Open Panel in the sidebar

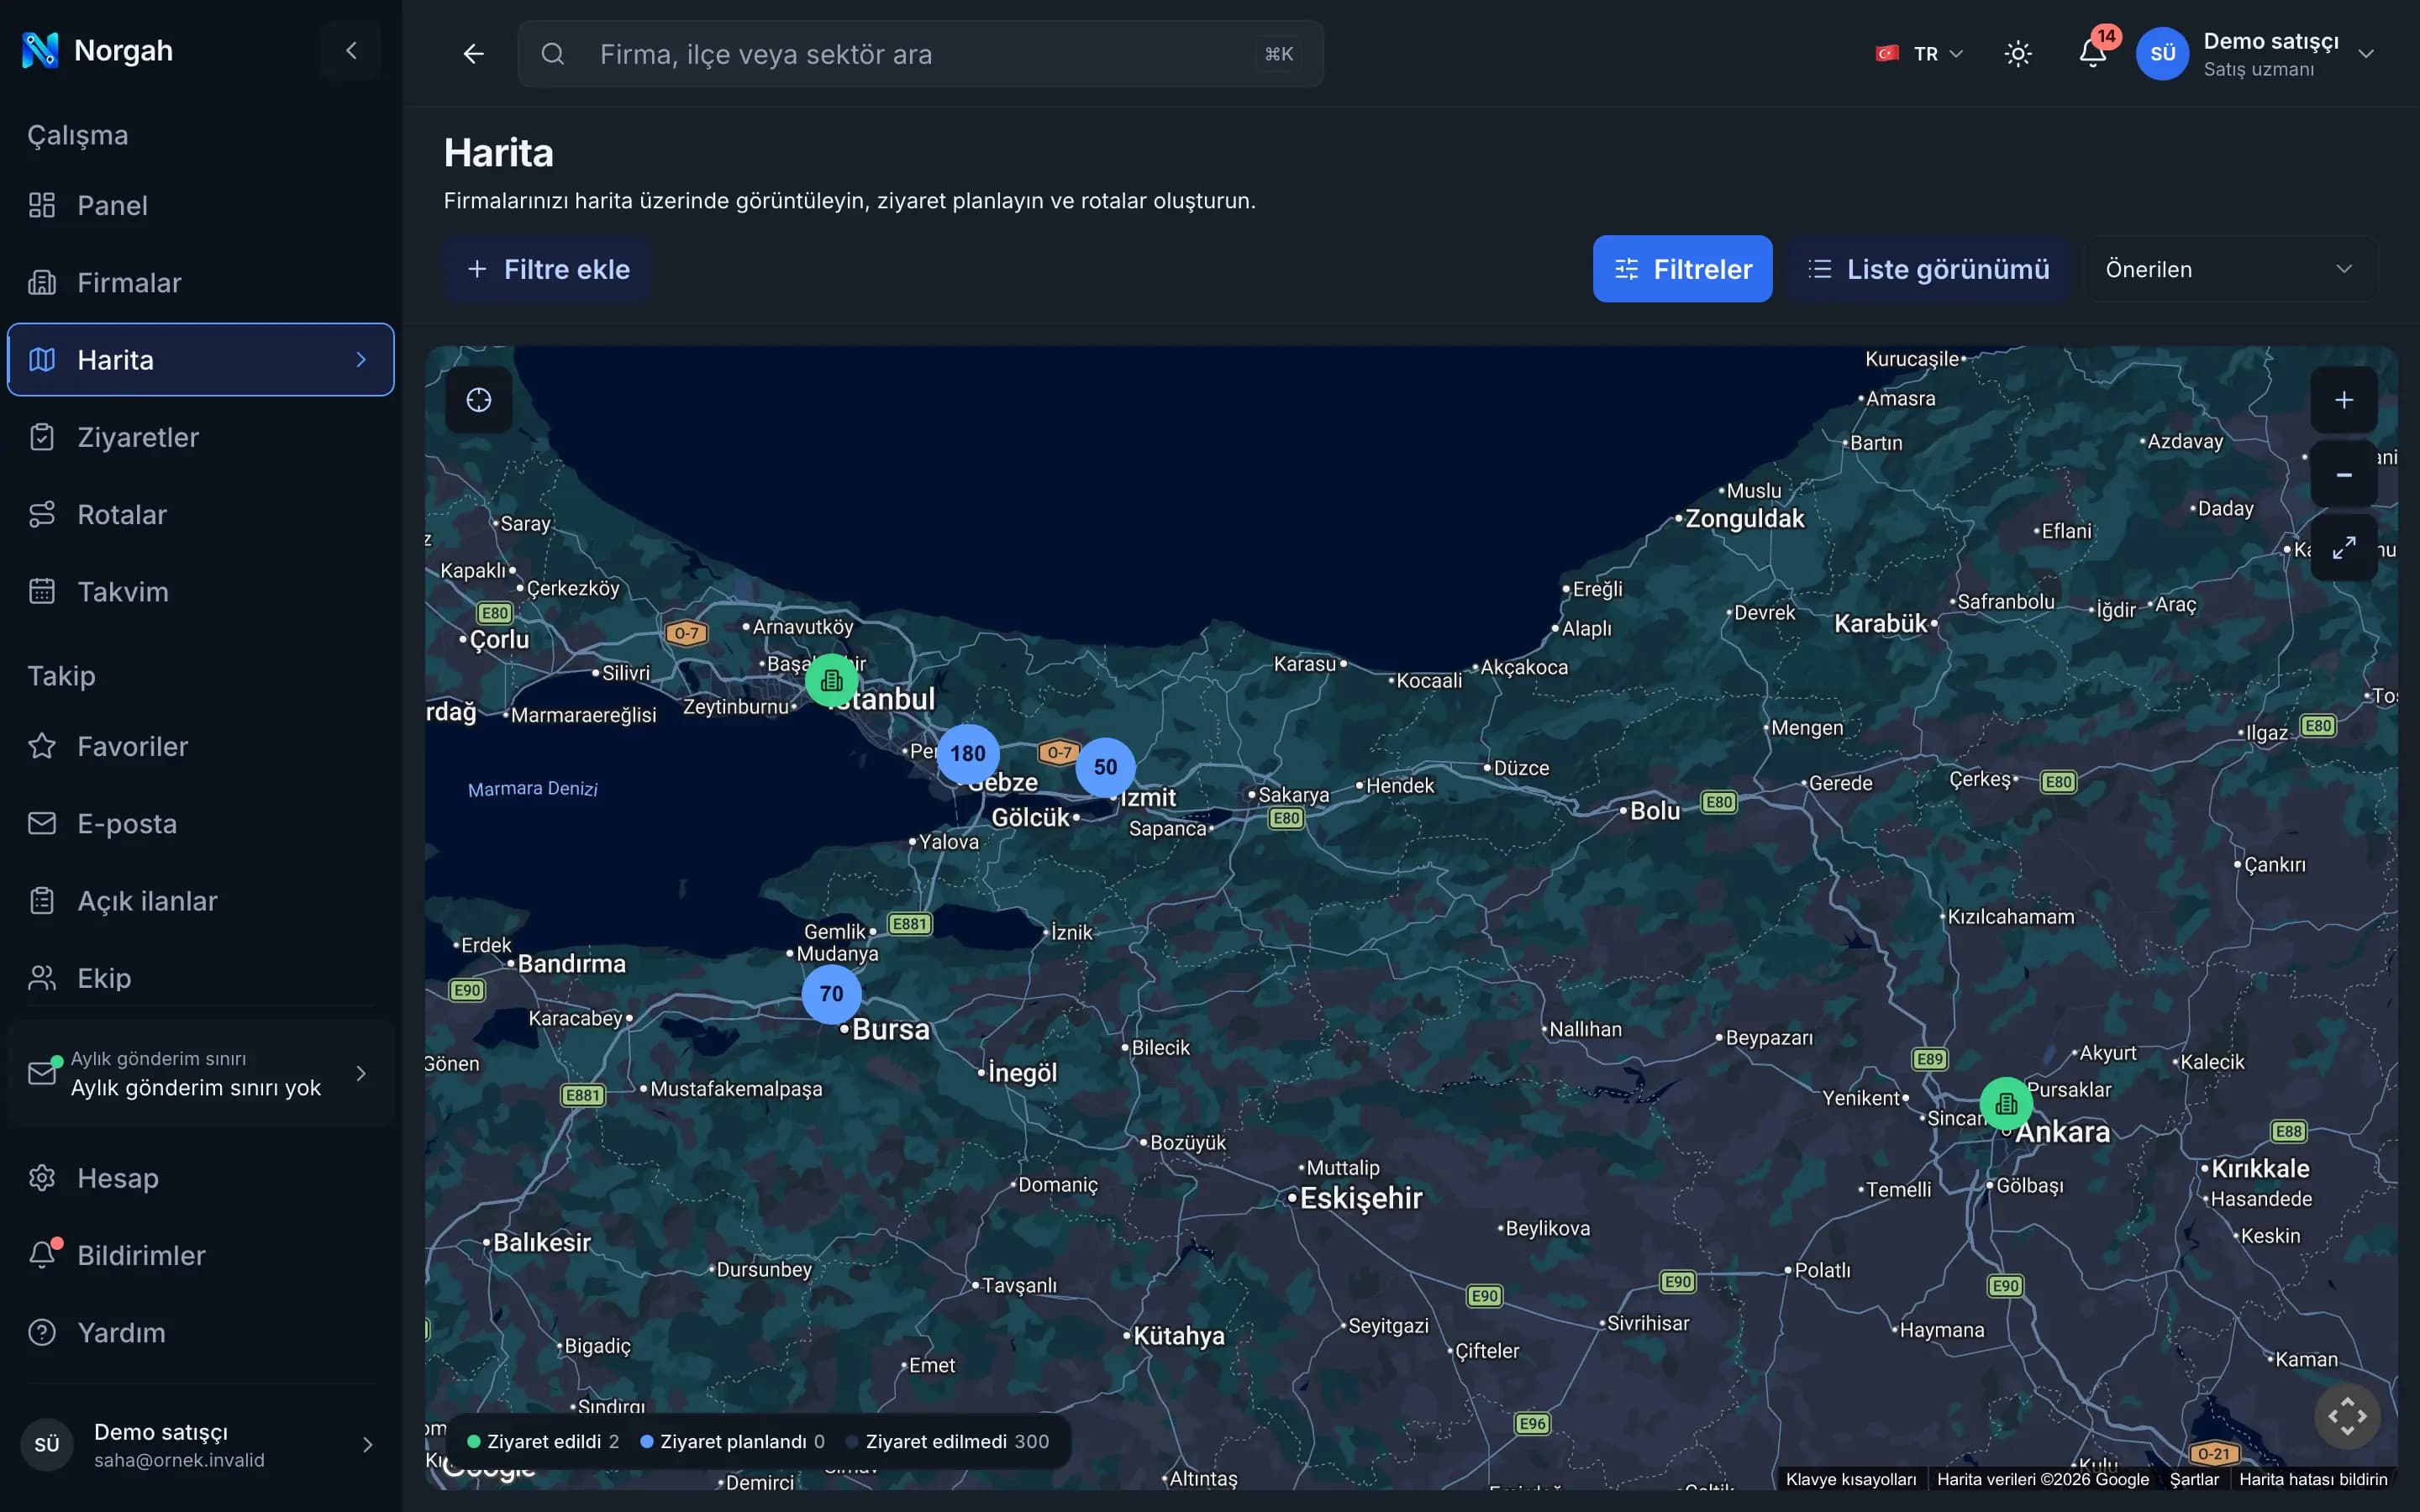(x=201, y=205)
